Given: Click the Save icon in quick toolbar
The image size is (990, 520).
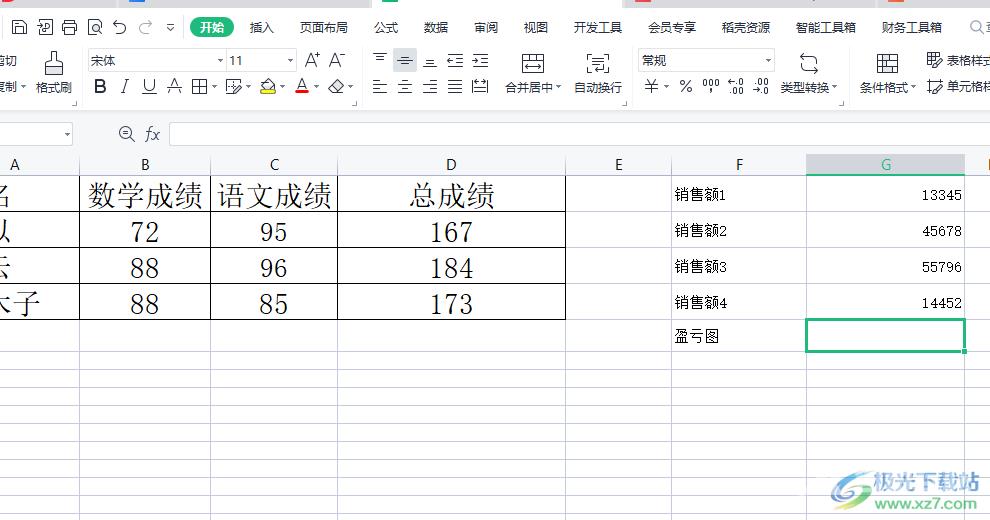Looking at the screenshot, I should pyautogui.click(x=20, y=27).
